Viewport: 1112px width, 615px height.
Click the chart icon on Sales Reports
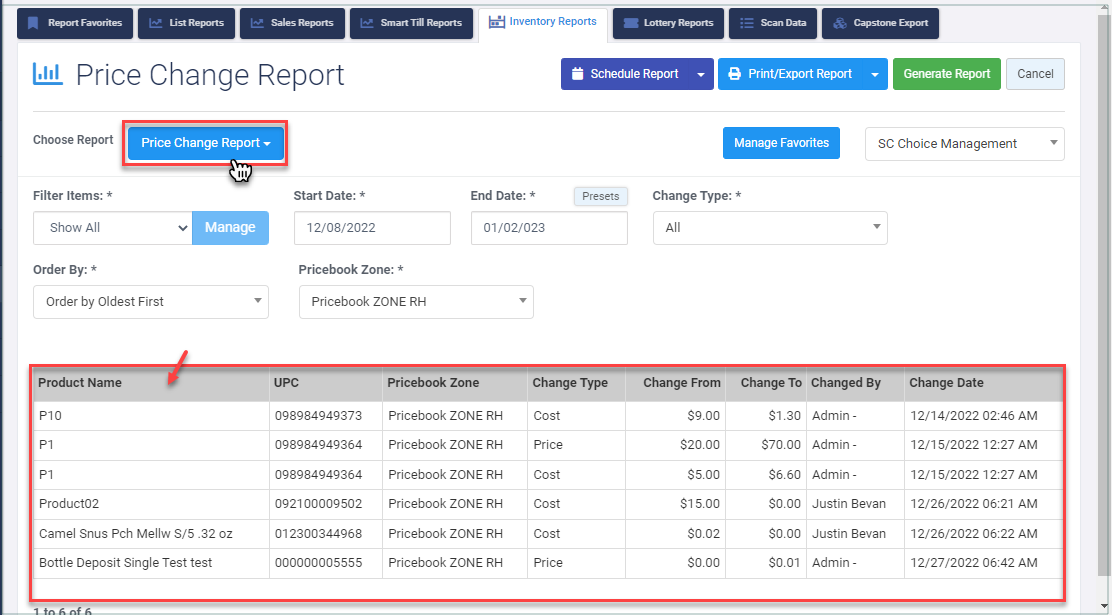pos(257,23)
